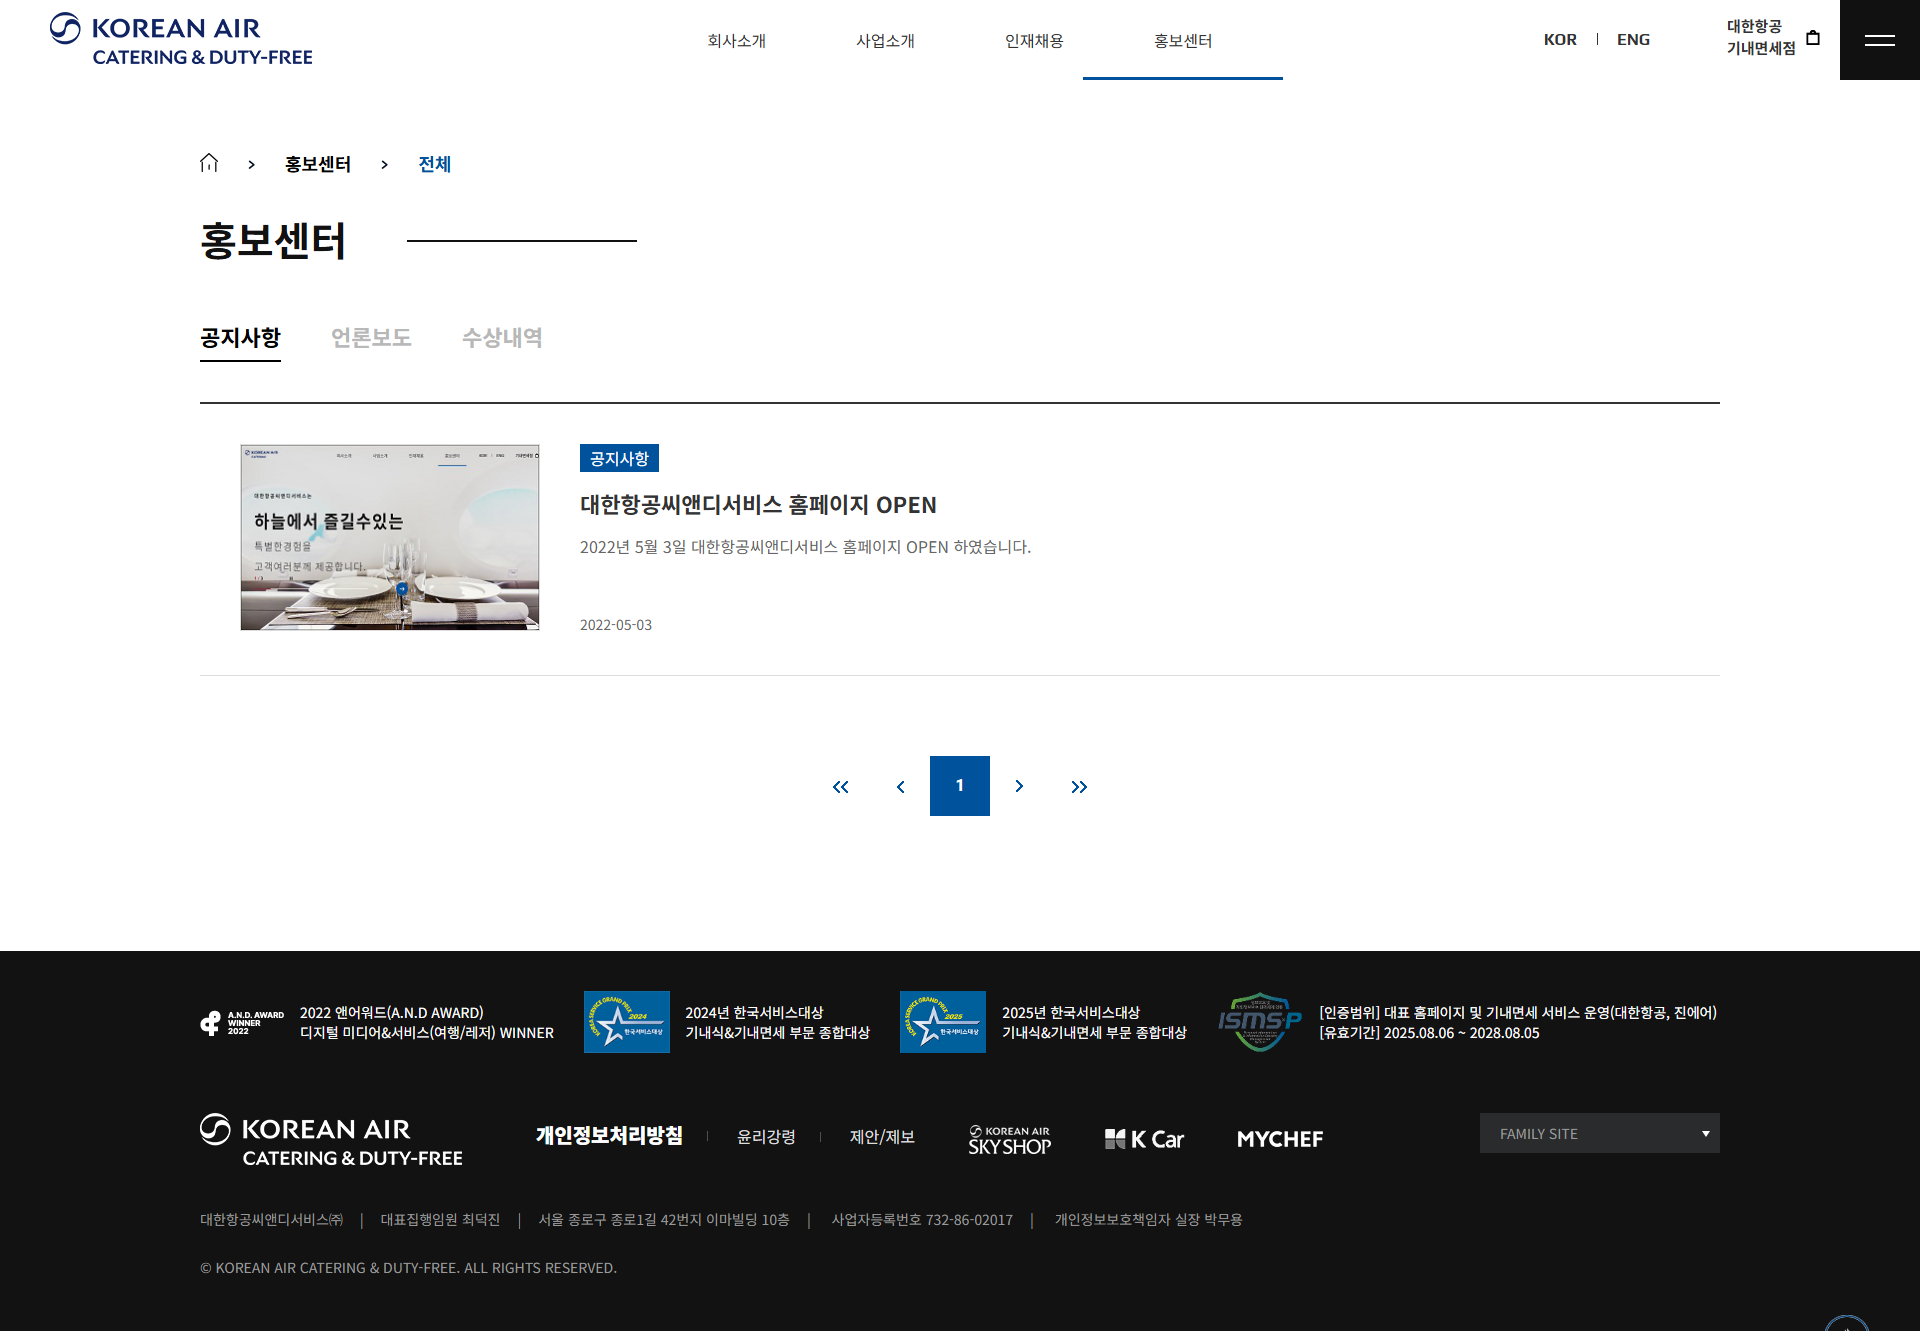Image resolution: width=1920 pixels, height=1331 pixels.
Task: Switch to the 언론보도 tab
Action: pos(371,338)
